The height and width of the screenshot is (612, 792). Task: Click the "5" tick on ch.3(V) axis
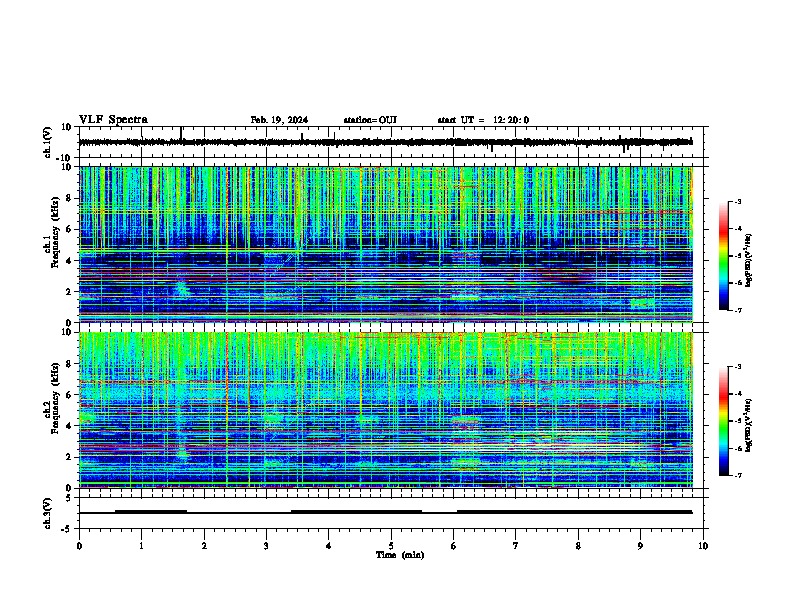[70, 497]
